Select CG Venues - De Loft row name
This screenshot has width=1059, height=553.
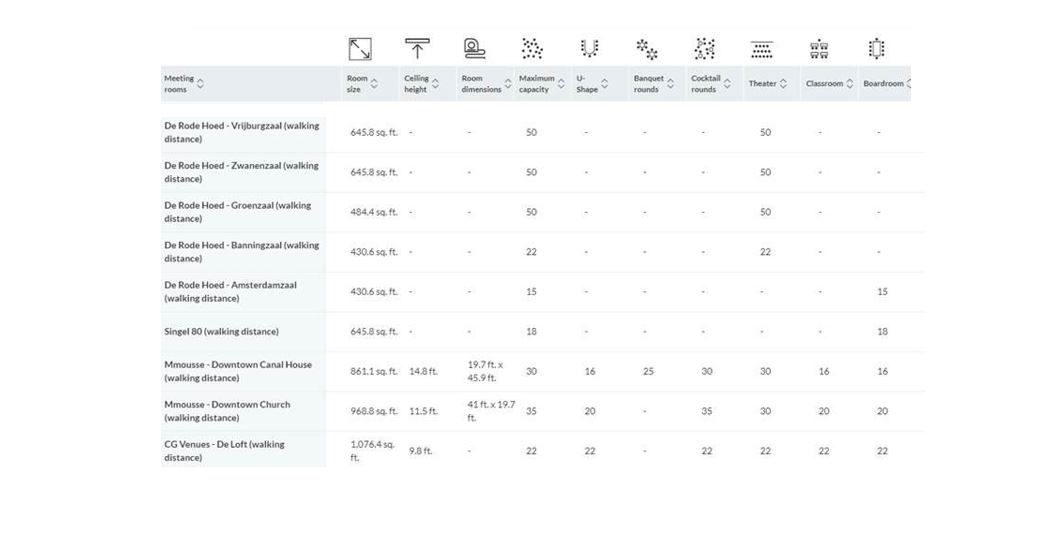pyautogui.click(x=224, y=451)
